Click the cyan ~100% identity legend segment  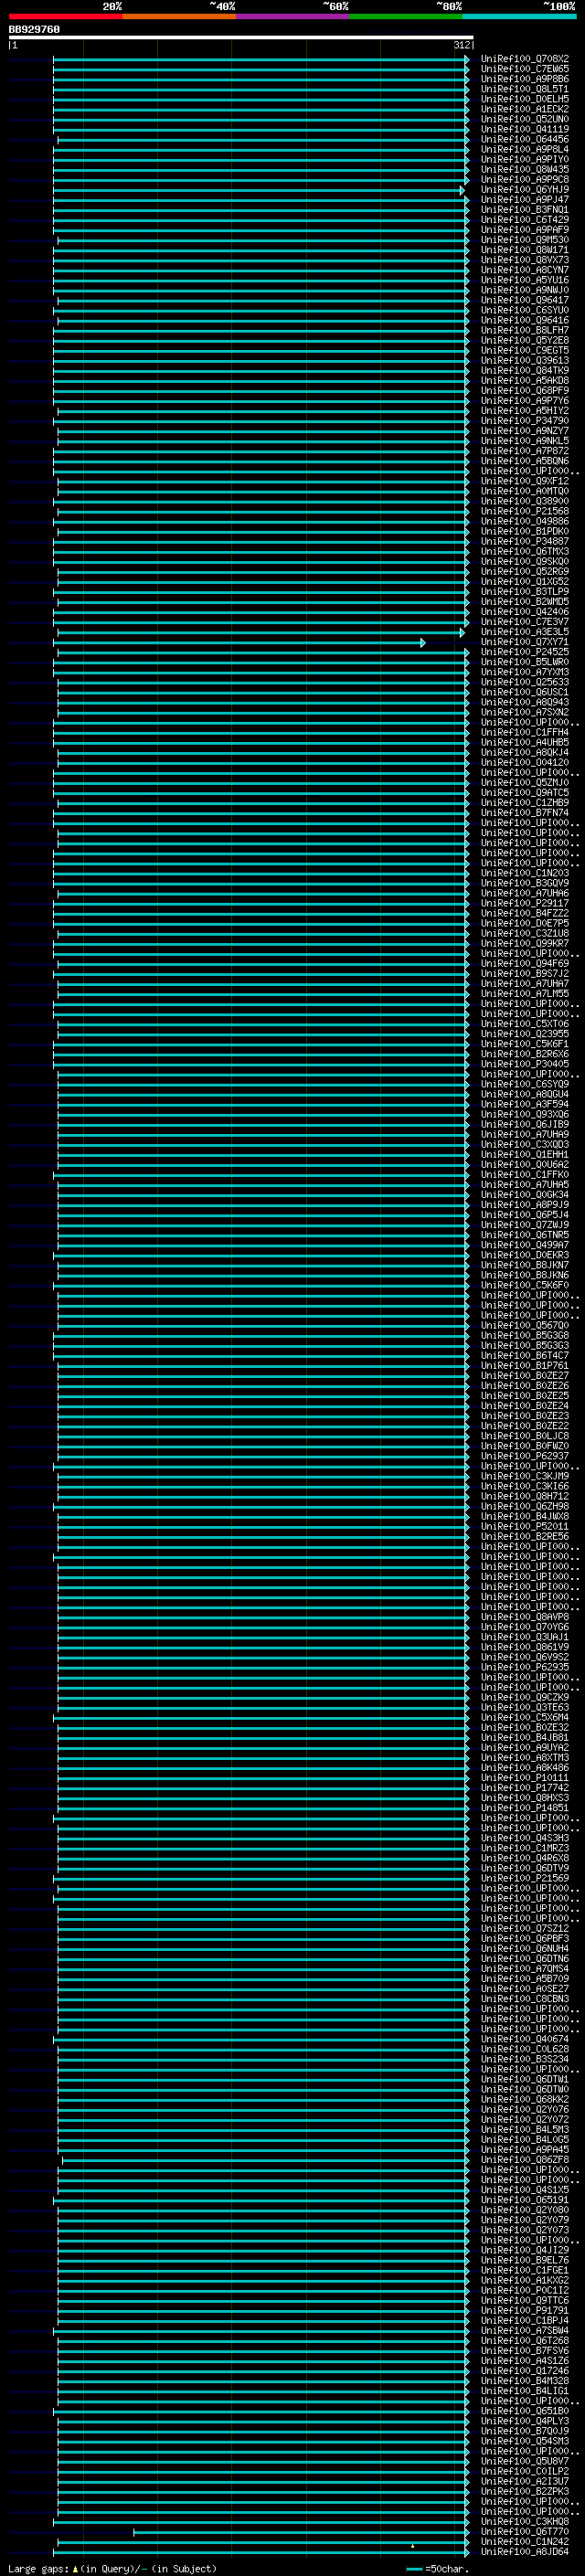(519, 16)
